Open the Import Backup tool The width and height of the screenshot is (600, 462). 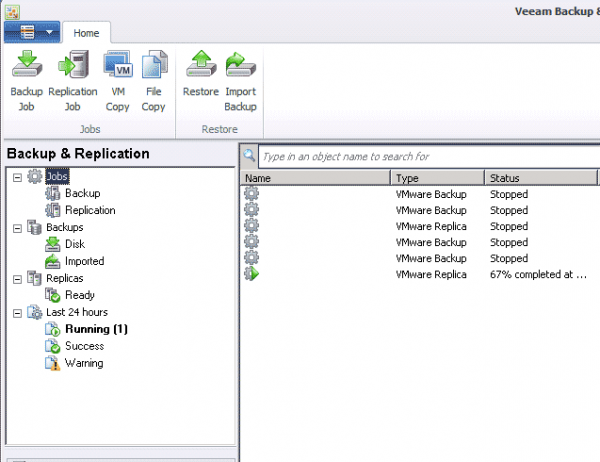pyautogui.click(x=240, y=80)
